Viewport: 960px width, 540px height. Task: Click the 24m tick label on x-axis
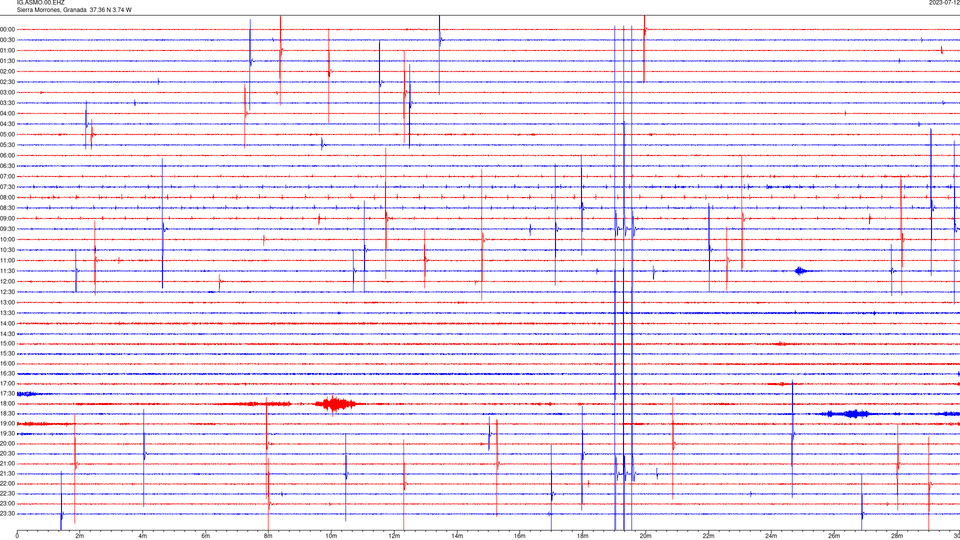pos(771,536)
